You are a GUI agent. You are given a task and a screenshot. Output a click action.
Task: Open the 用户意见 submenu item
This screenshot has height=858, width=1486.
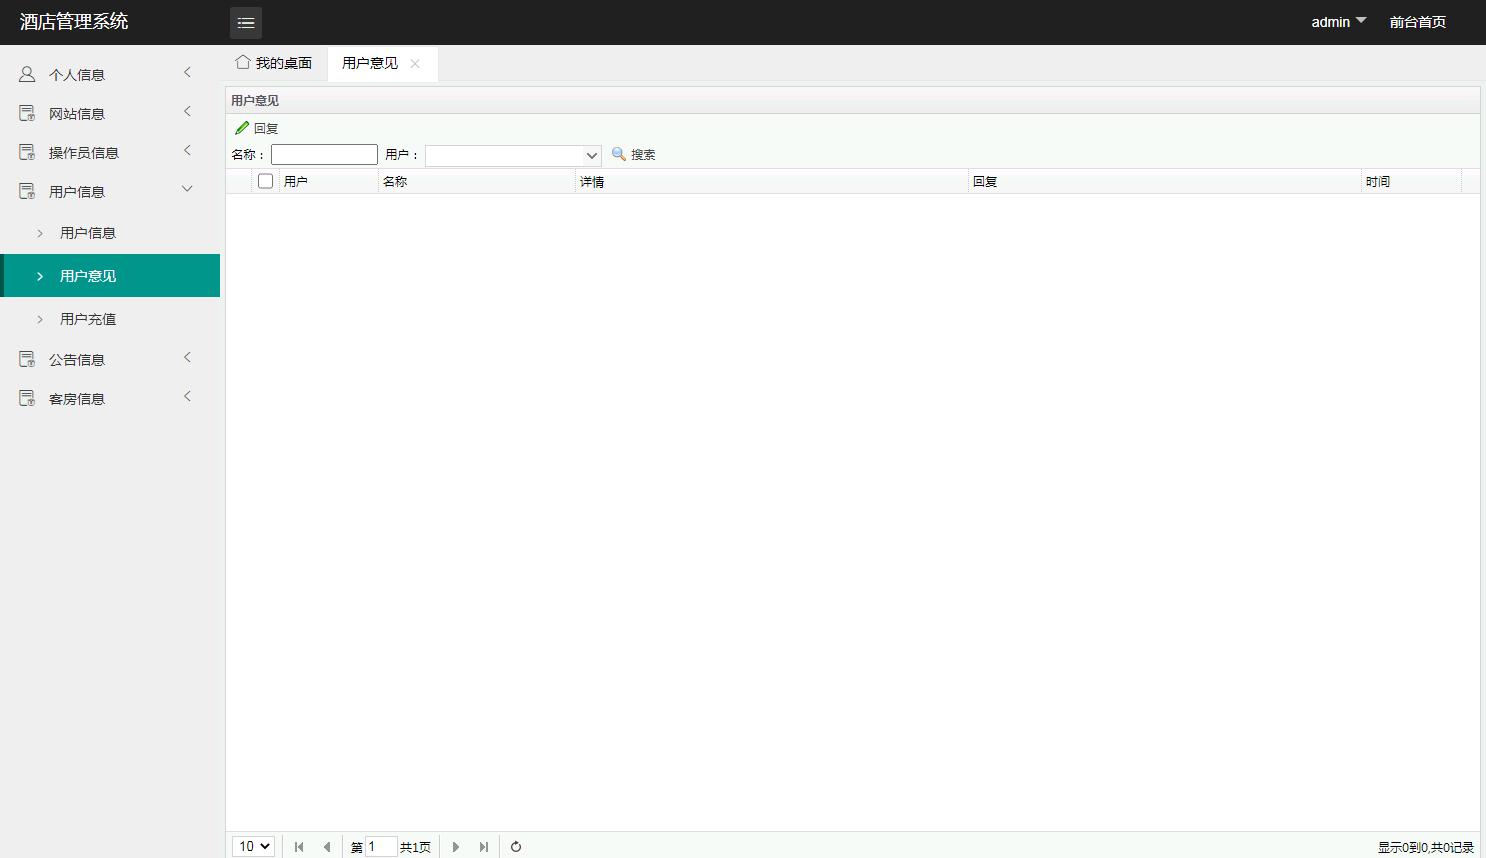[x=110, y=276]
